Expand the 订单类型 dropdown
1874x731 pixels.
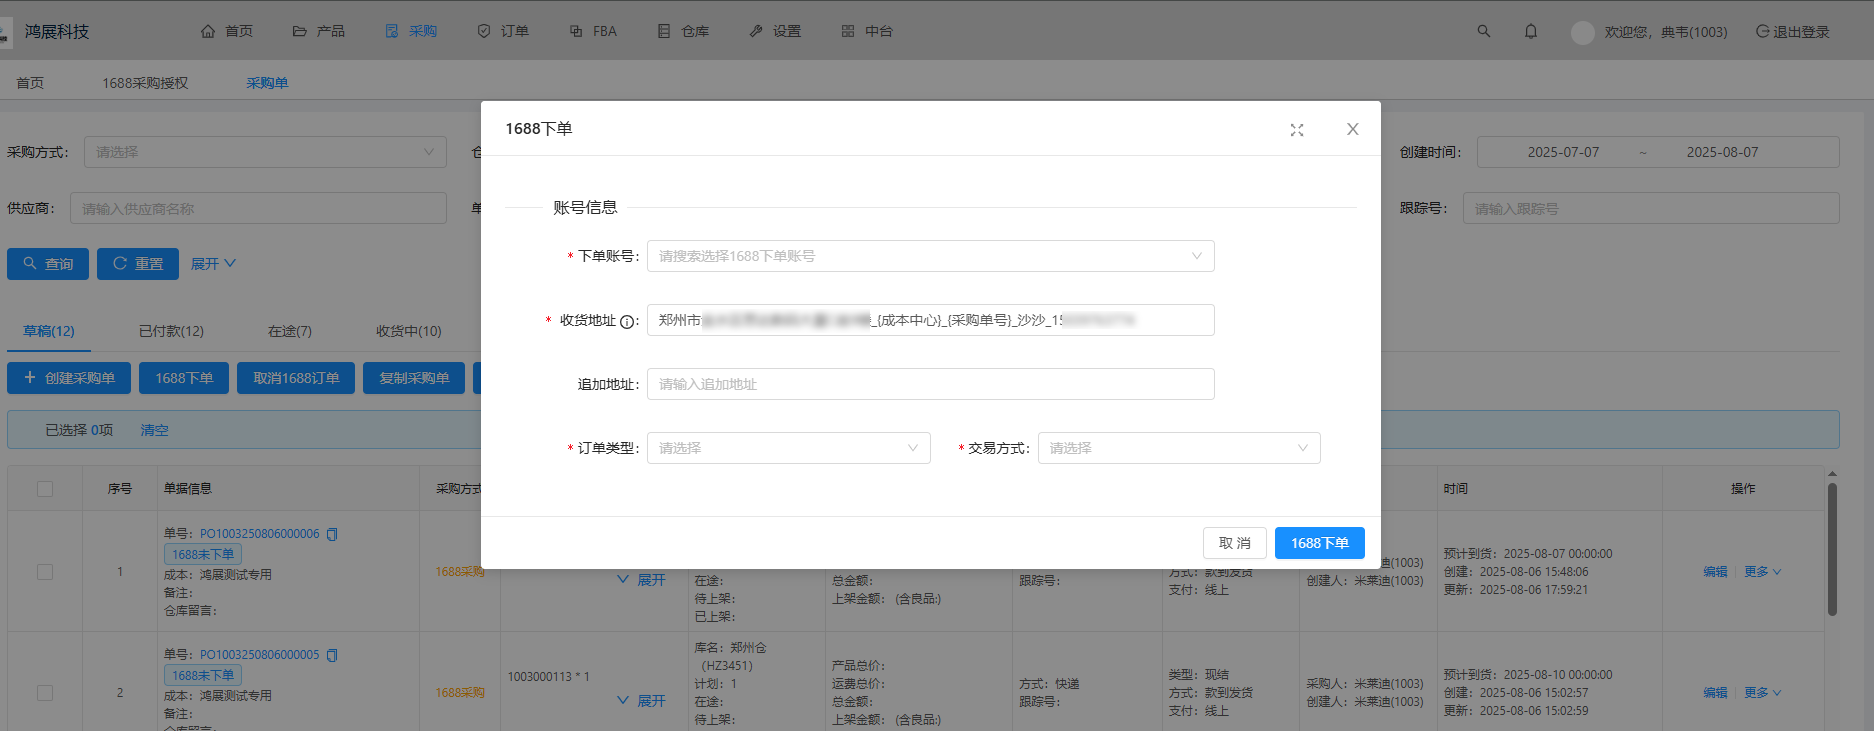[788, 448]
